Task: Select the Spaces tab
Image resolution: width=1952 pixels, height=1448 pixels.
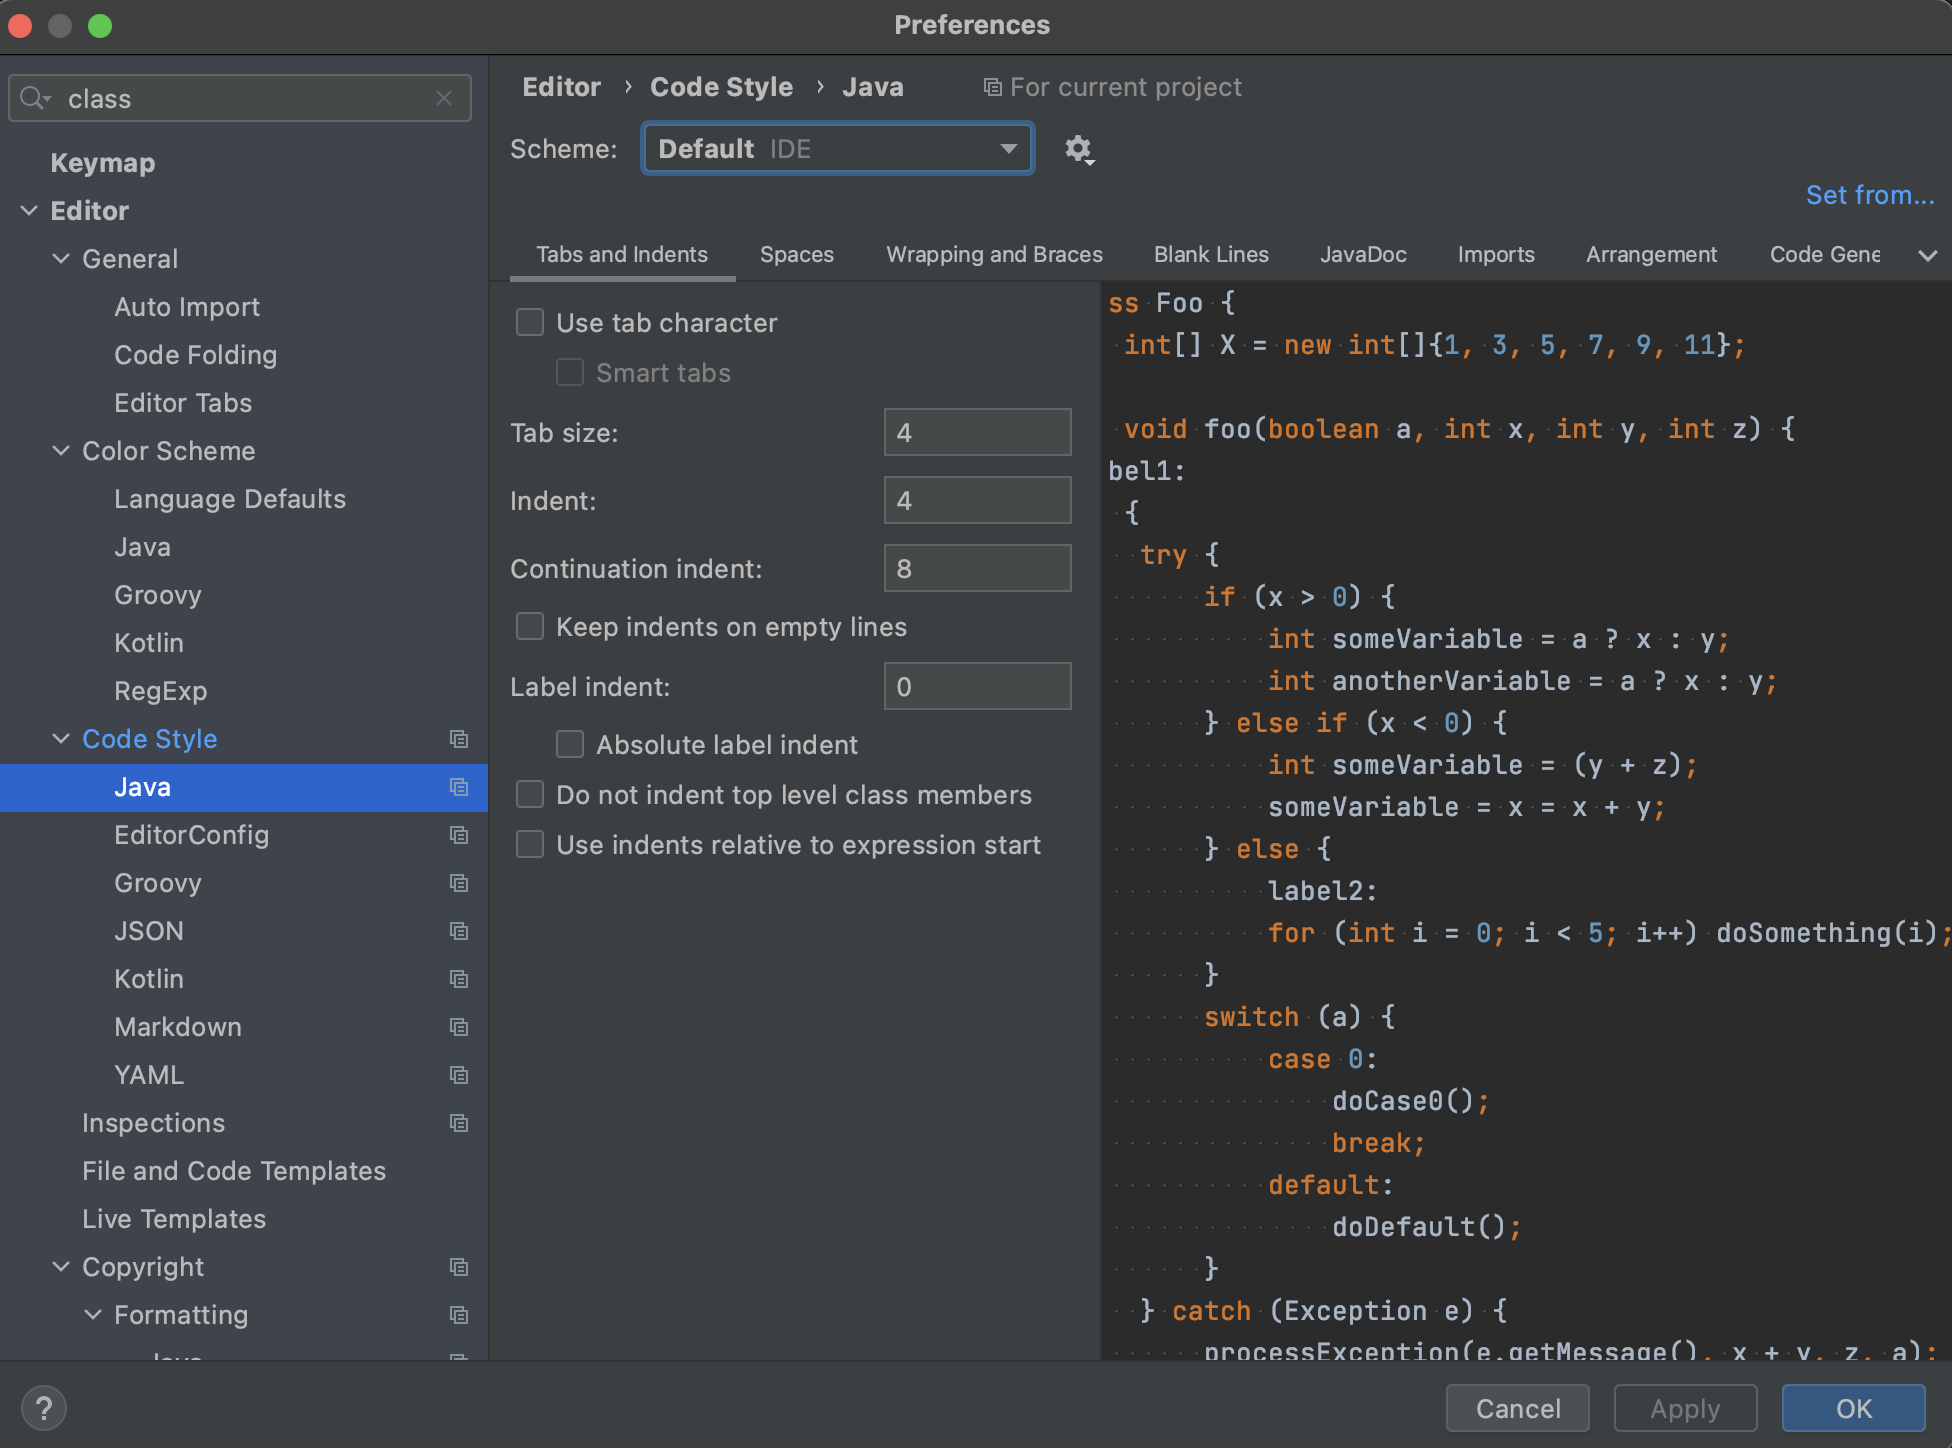Action: tap(798, 254)
